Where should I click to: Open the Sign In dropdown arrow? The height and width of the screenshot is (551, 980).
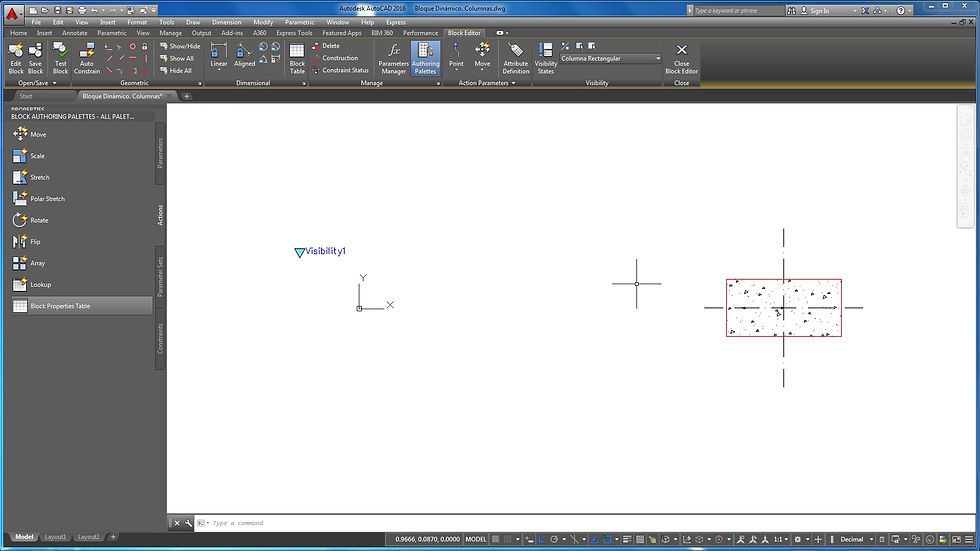coord(855,11)
